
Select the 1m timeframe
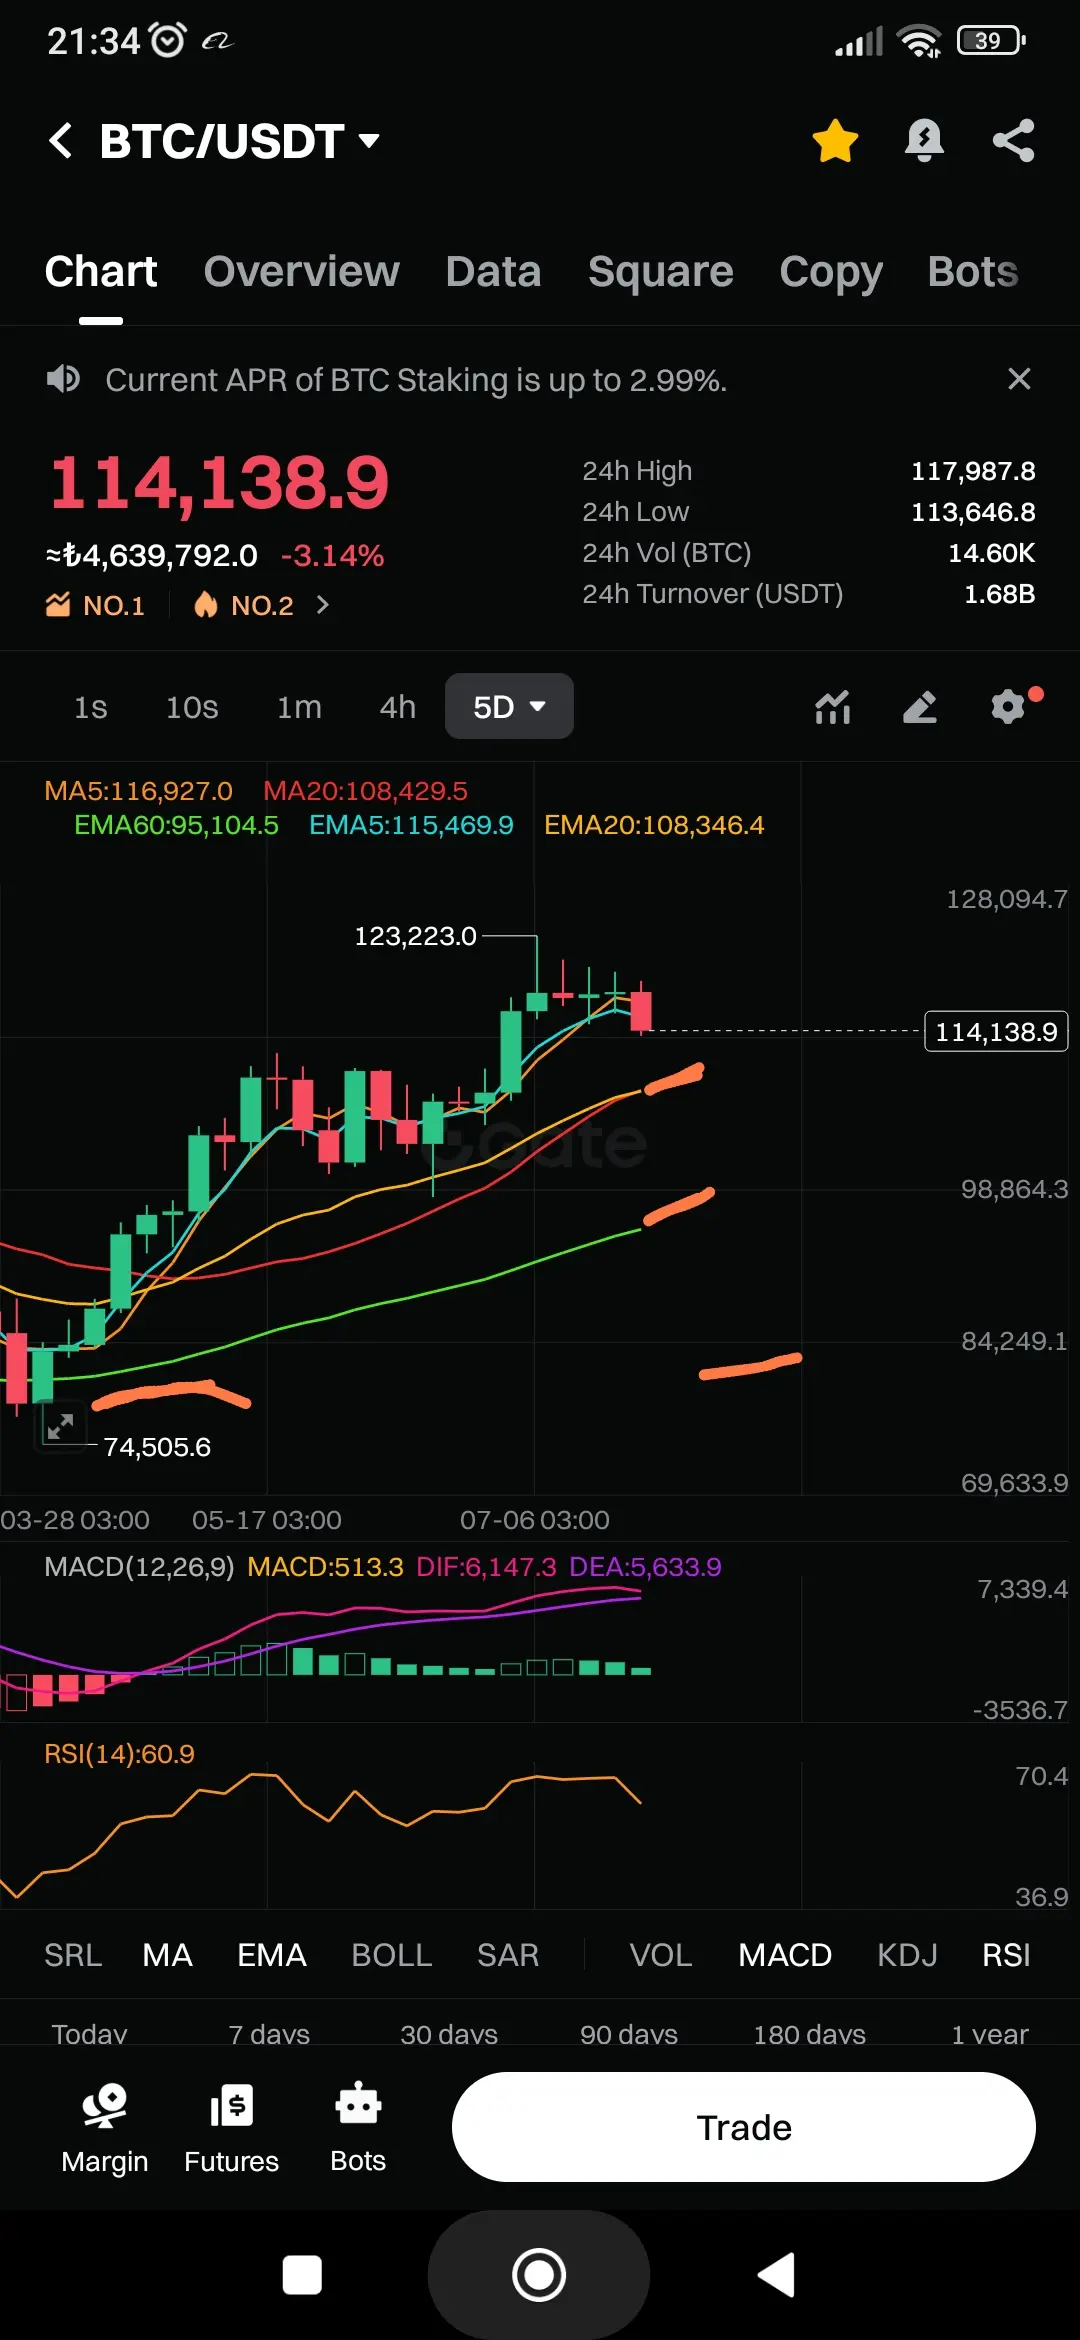point(299,707)
